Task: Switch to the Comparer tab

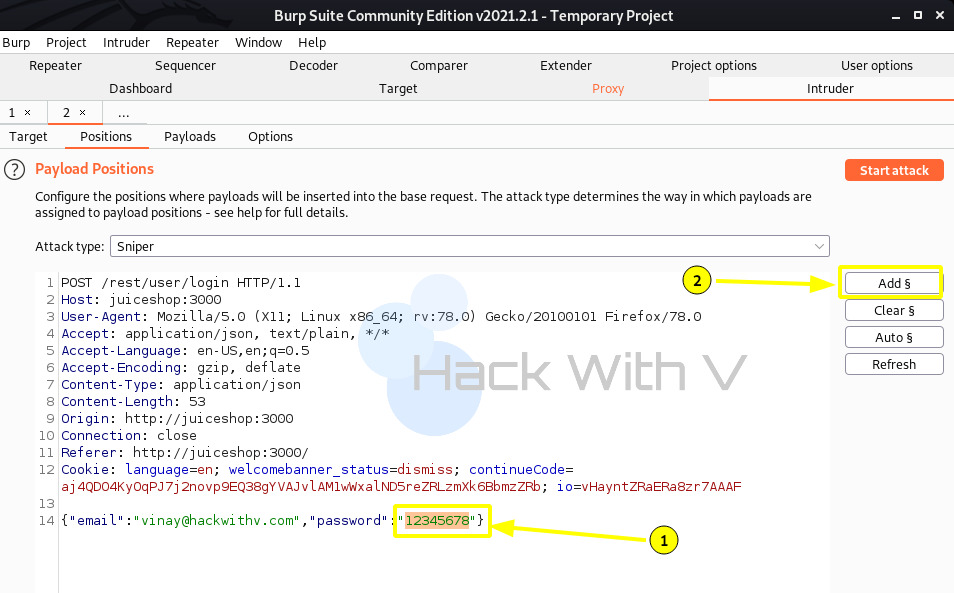Action: coord(439,66)
